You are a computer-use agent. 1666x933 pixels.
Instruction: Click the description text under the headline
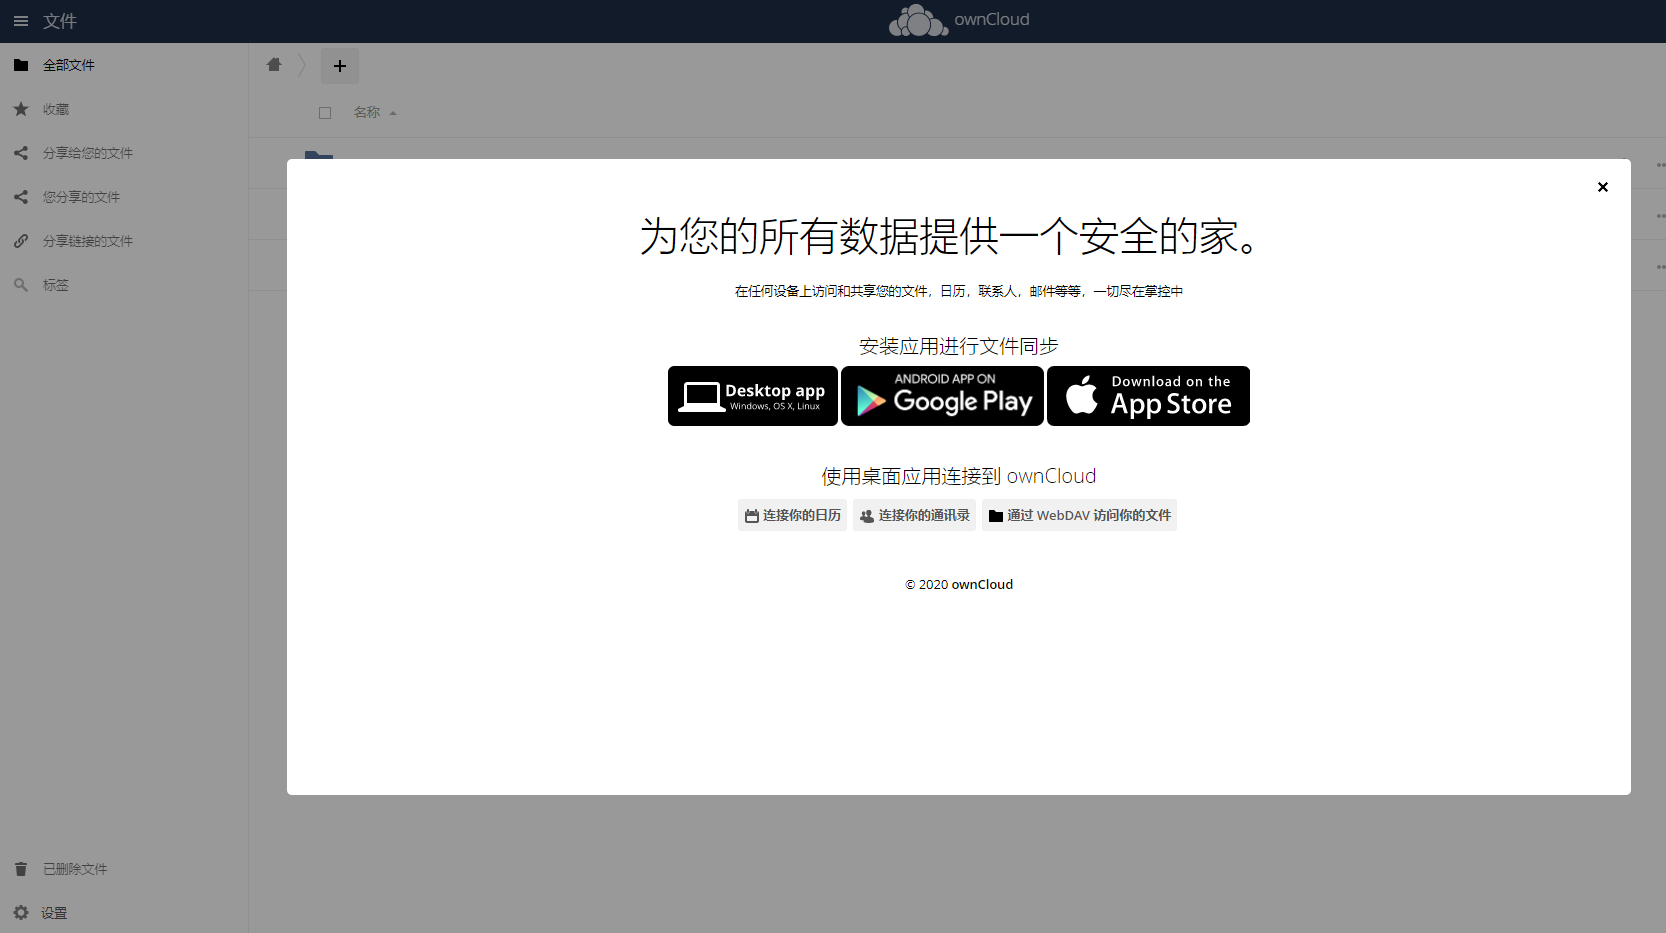[x=959, y=291]
